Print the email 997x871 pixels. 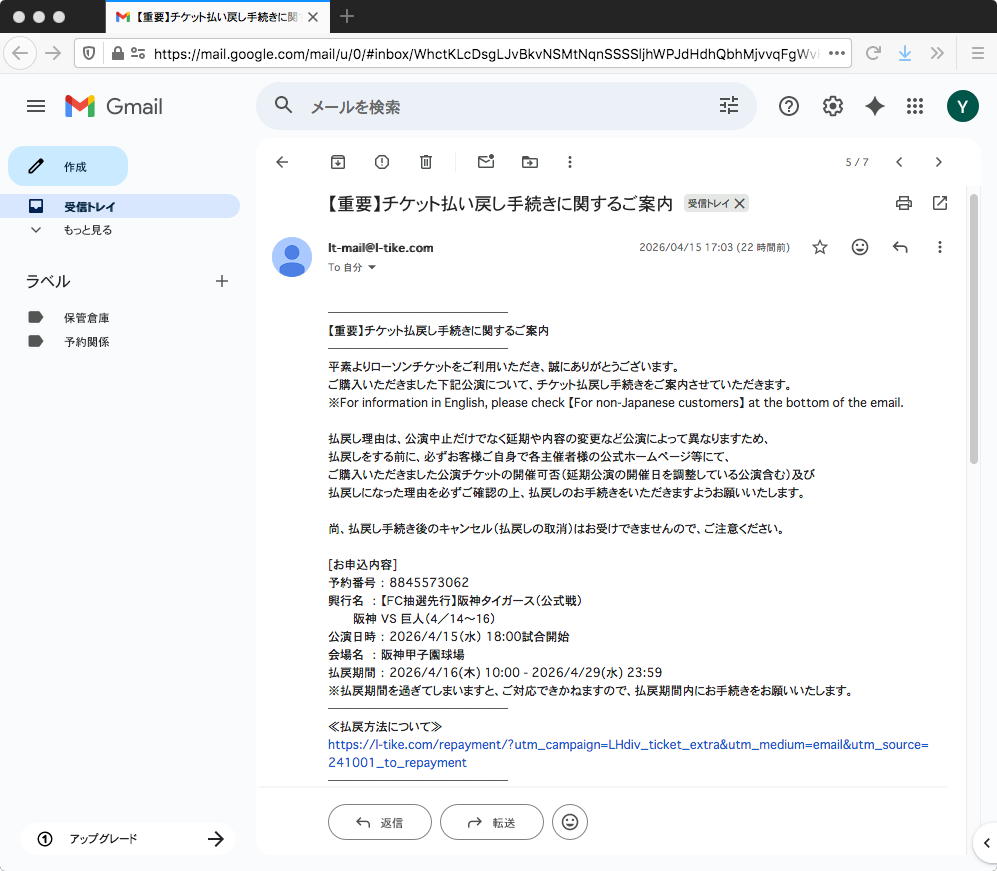904,203
